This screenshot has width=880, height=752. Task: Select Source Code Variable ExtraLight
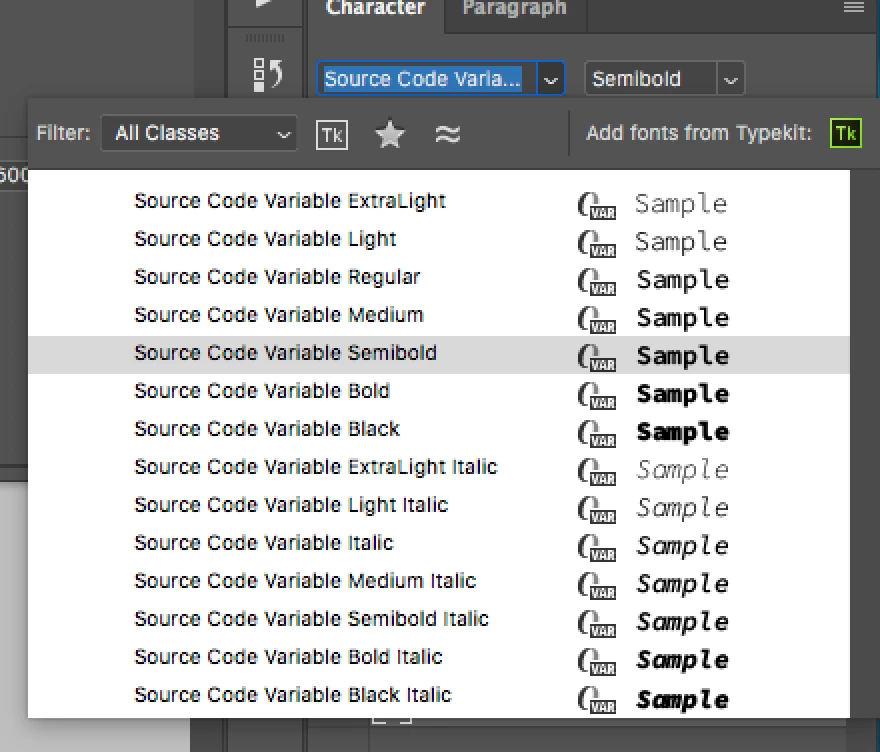[439, 201]
